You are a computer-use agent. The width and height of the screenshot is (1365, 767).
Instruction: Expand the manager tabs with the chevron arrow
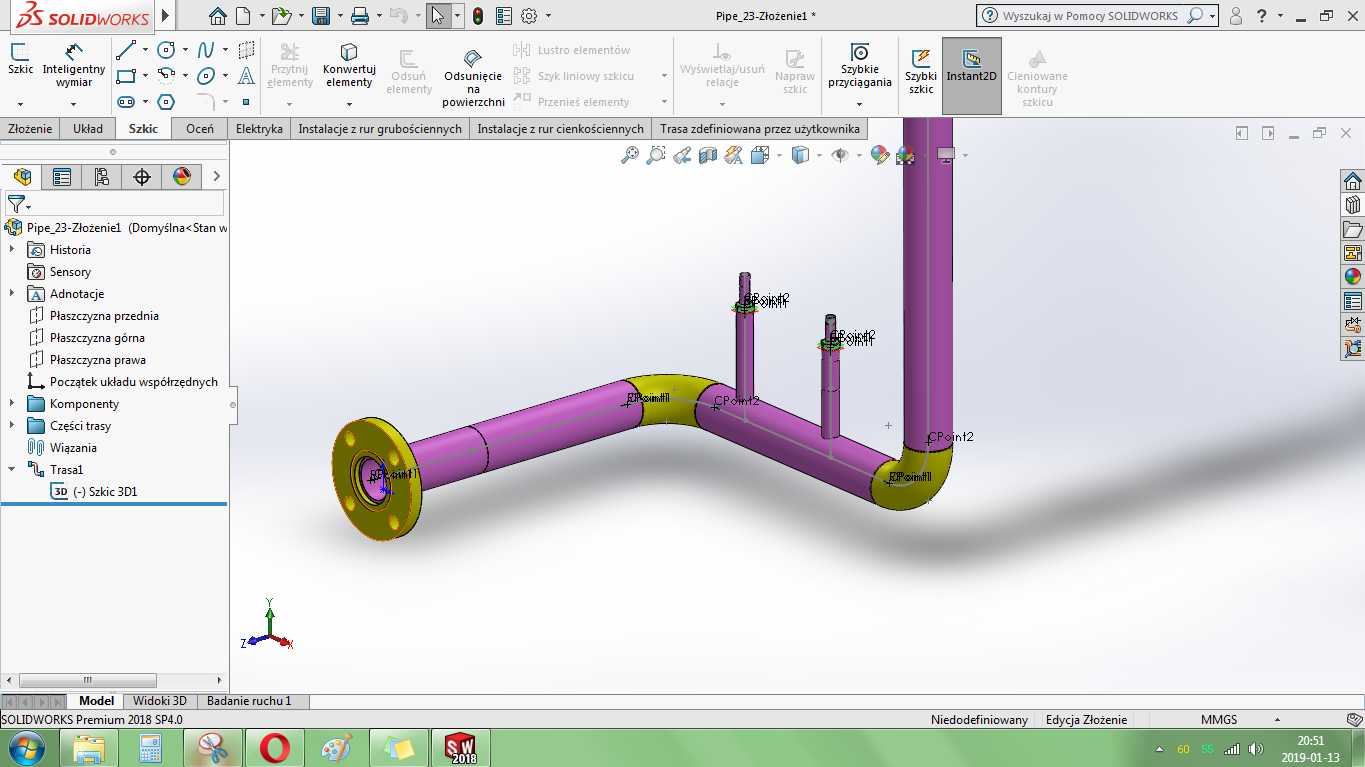216,177
